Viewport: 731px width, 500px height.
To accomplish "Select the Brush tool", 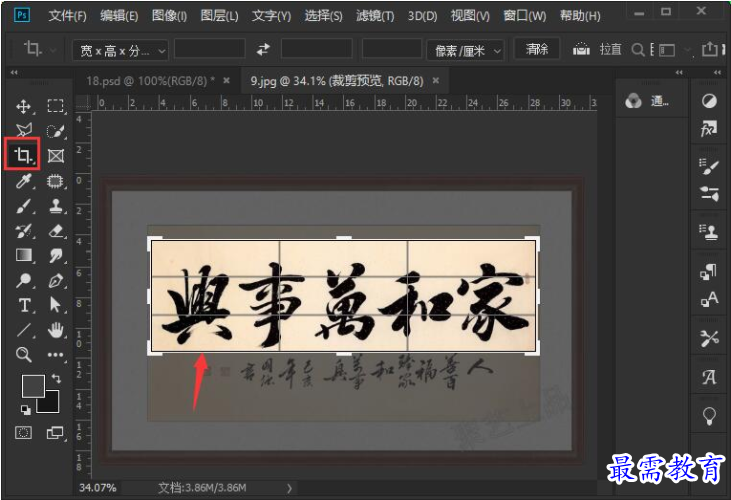I will click(24, 206).
